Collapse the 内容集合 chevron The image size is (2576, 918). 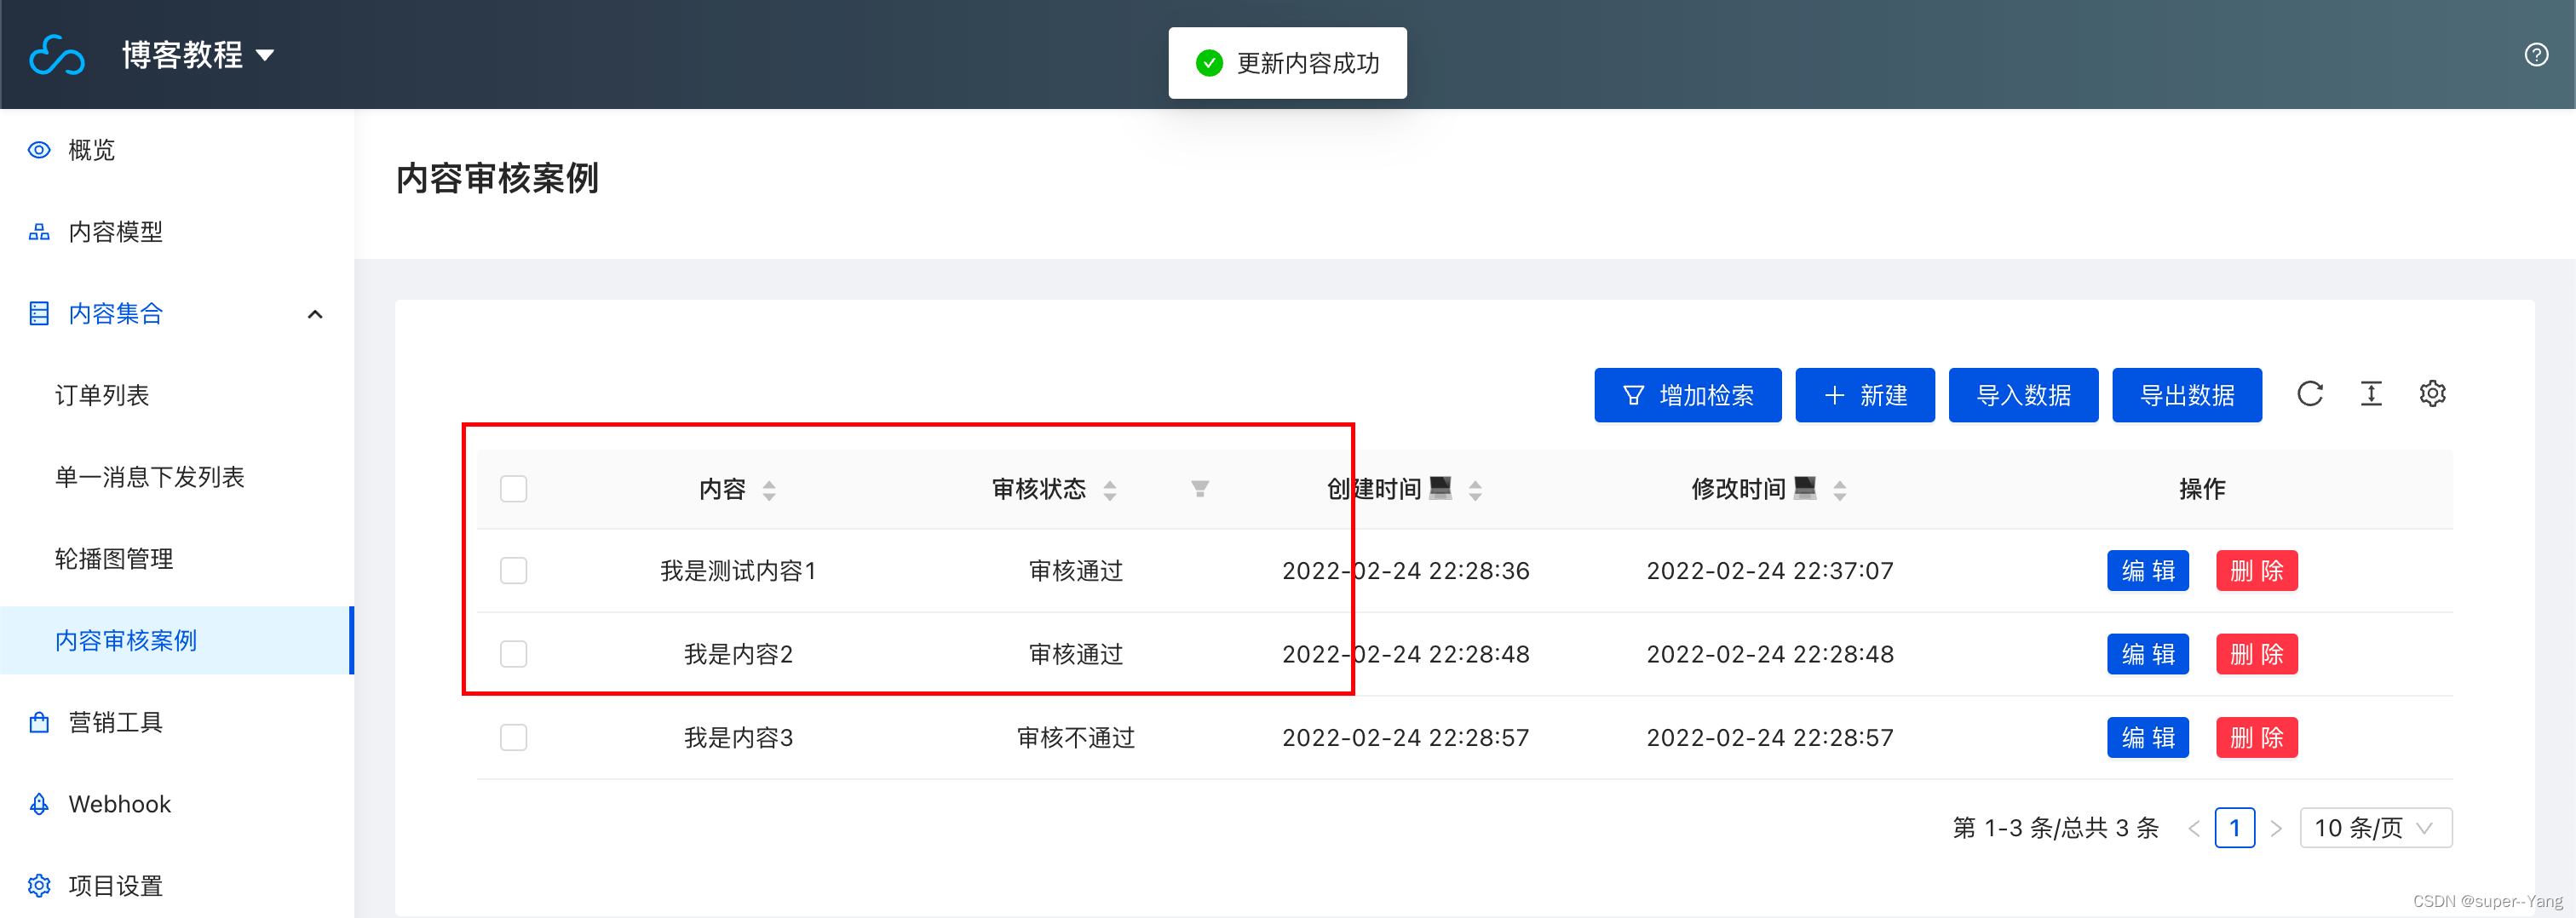click(x=315, y=314)
